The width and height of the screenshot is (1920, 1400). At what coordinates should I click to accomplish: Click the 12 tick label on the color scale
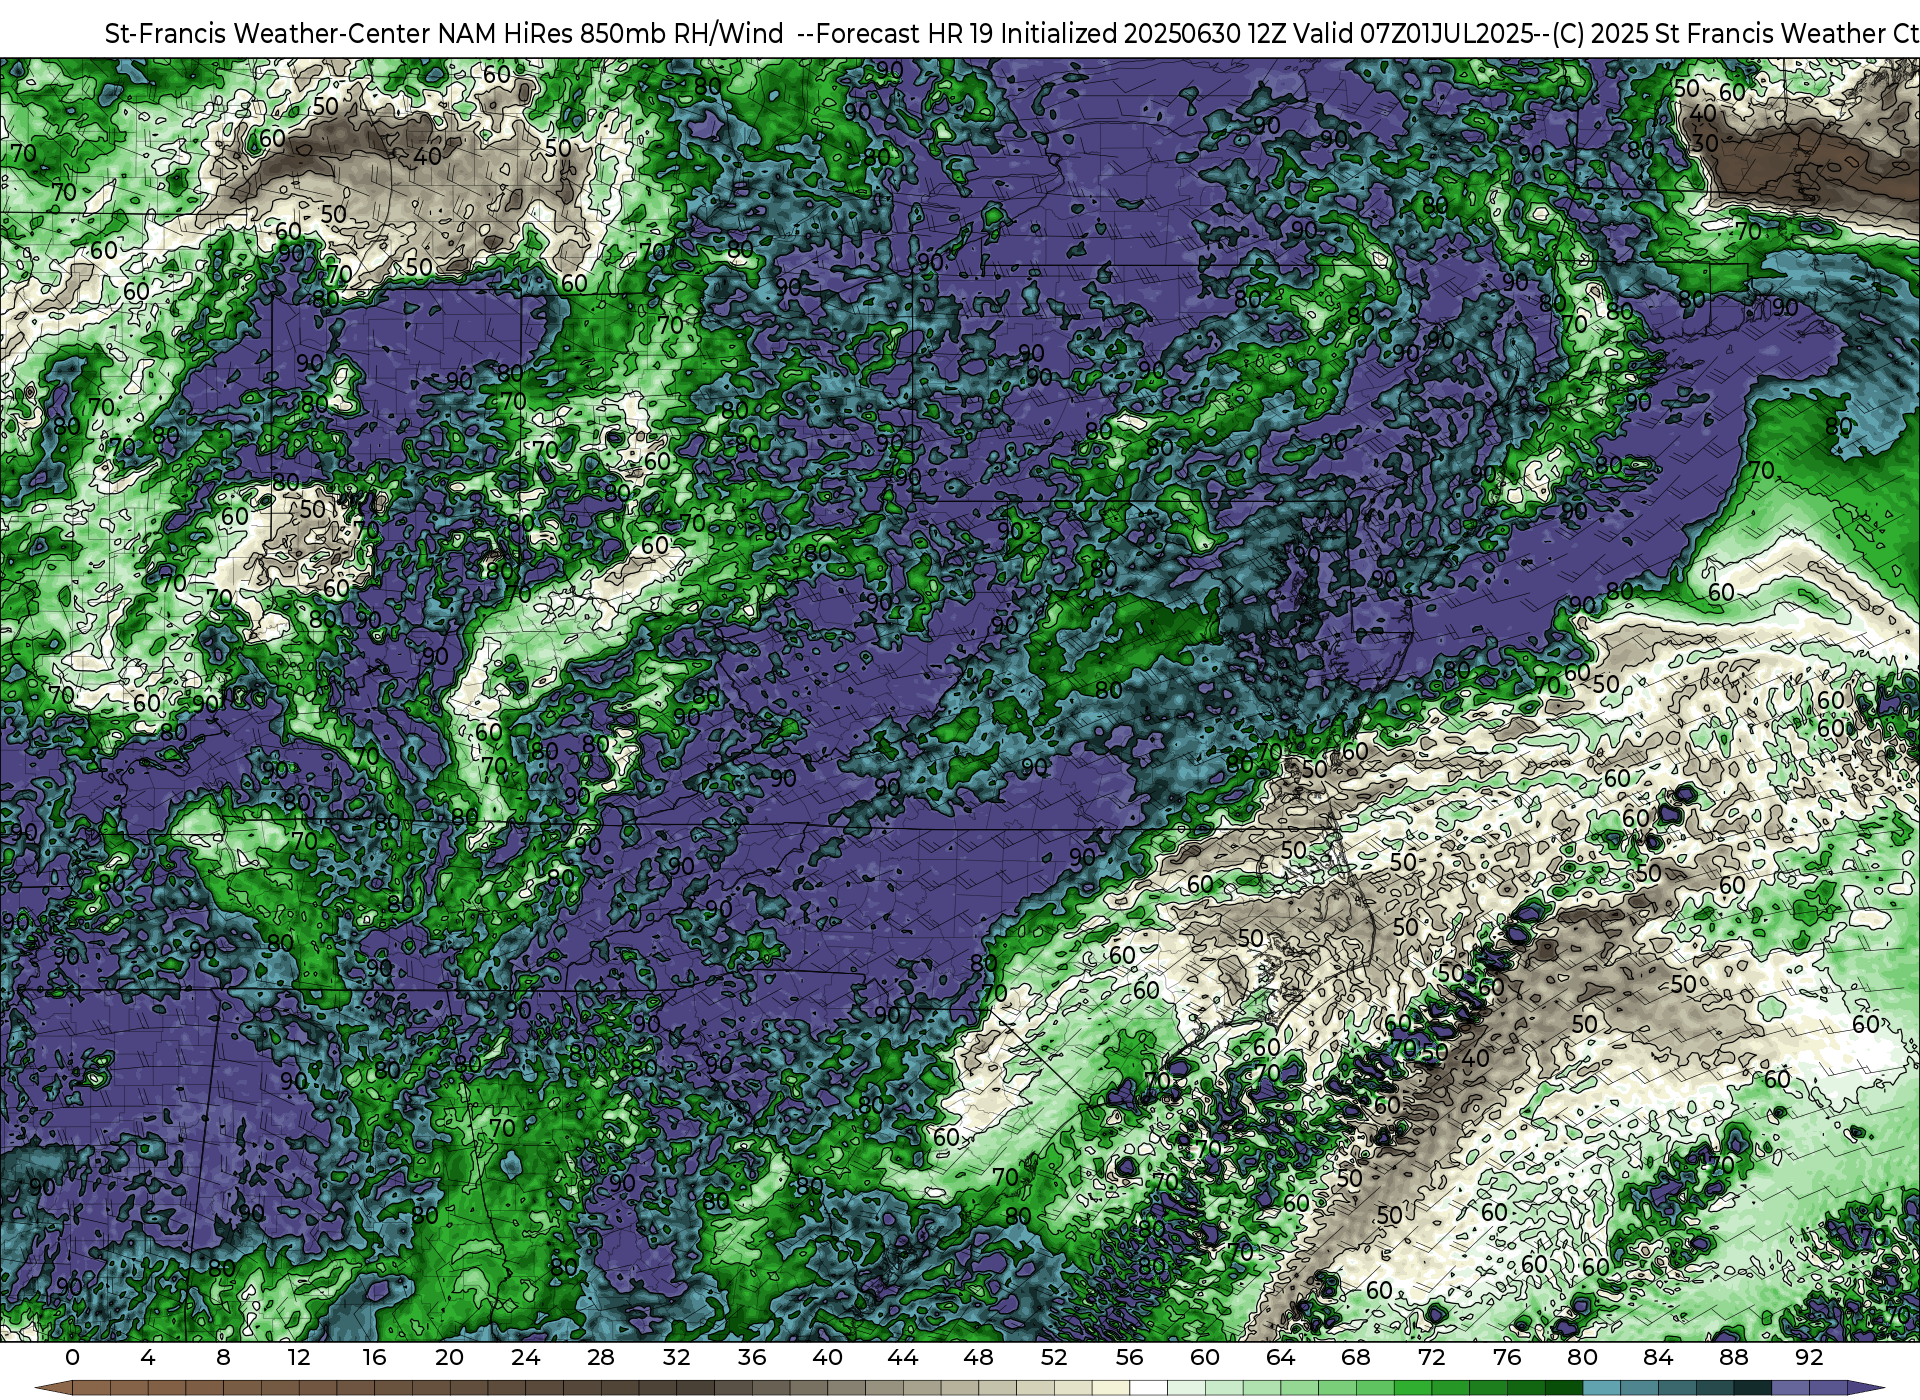click(299, 1357)
